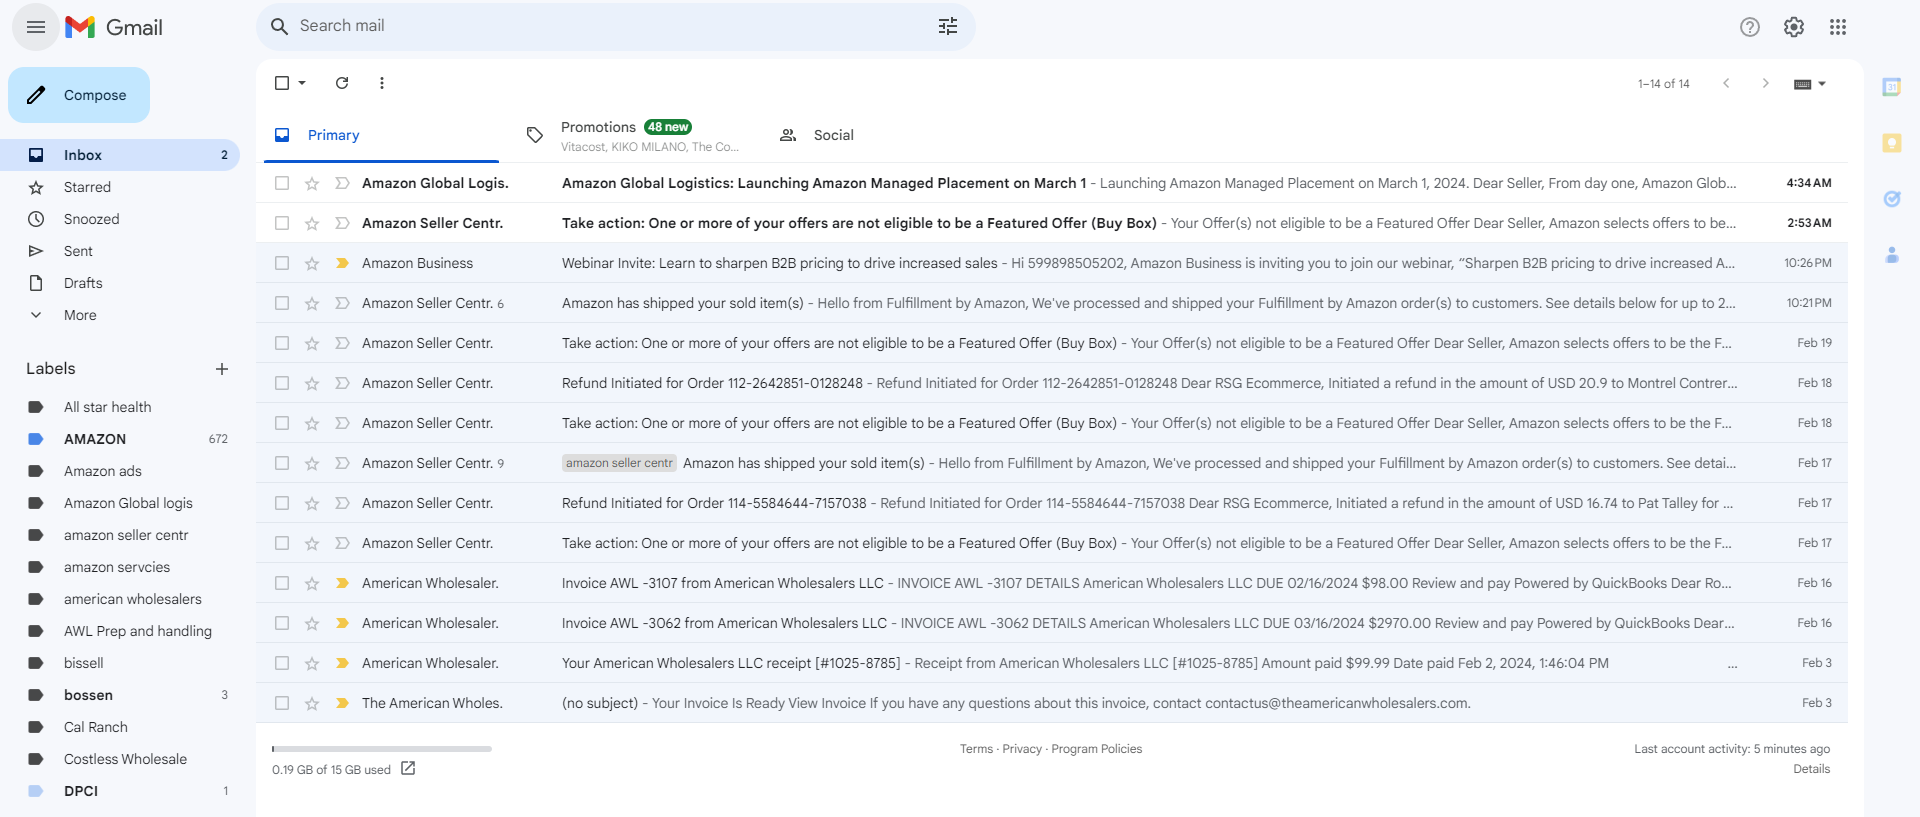Open storage management external link icon
This screenshot has width=1920, height=817.
(x=408, y=768)
